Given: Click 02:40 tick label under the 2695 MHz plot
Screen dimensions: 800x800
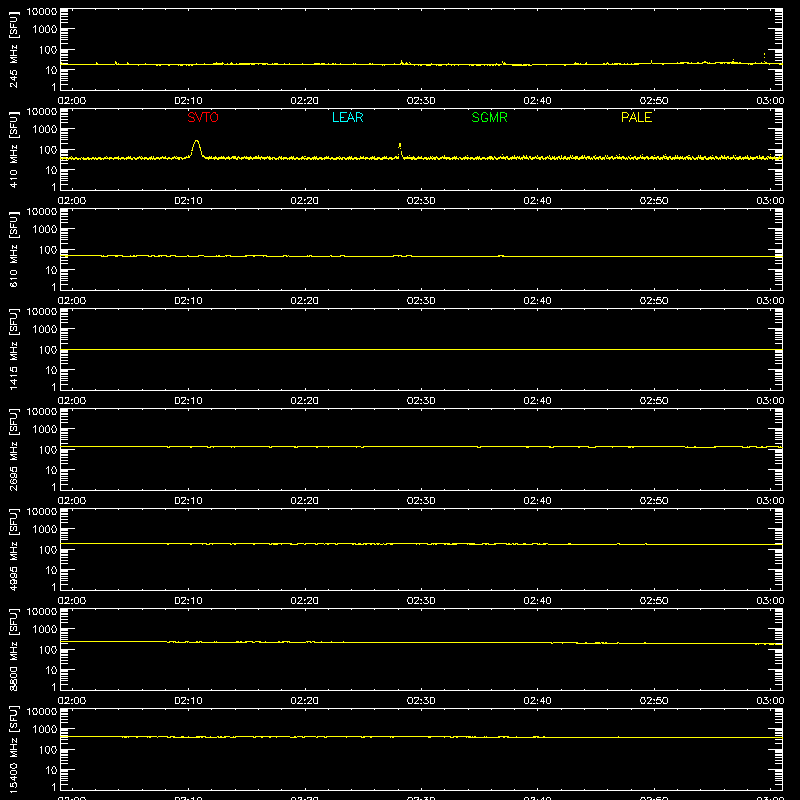Looking at the screenshot, I should 537,501.
